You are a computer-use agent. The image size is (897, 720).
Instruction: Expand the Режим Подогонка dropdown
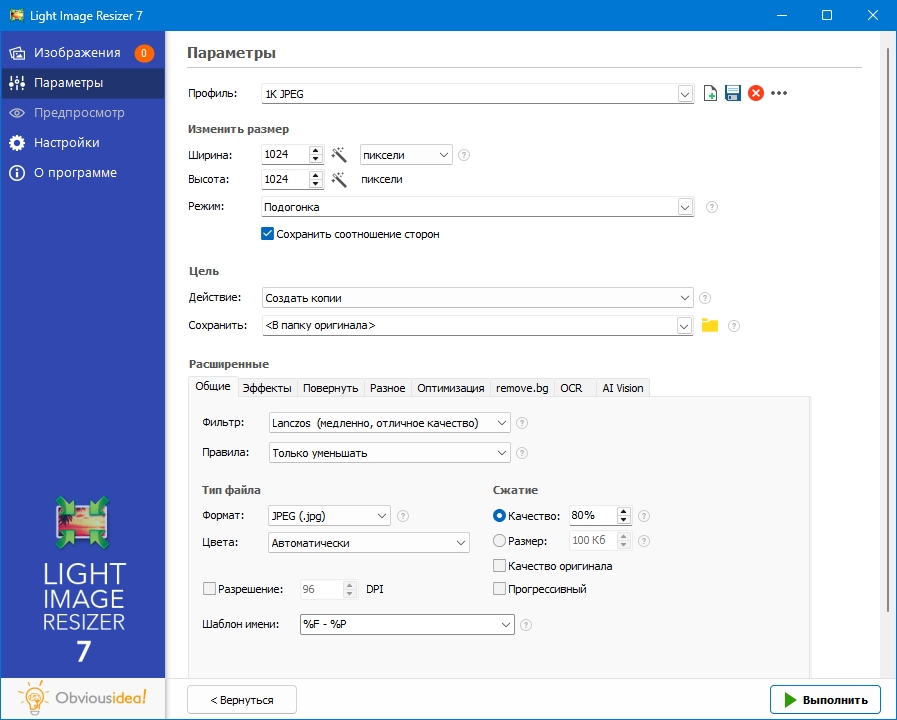(x=685, y=207)
